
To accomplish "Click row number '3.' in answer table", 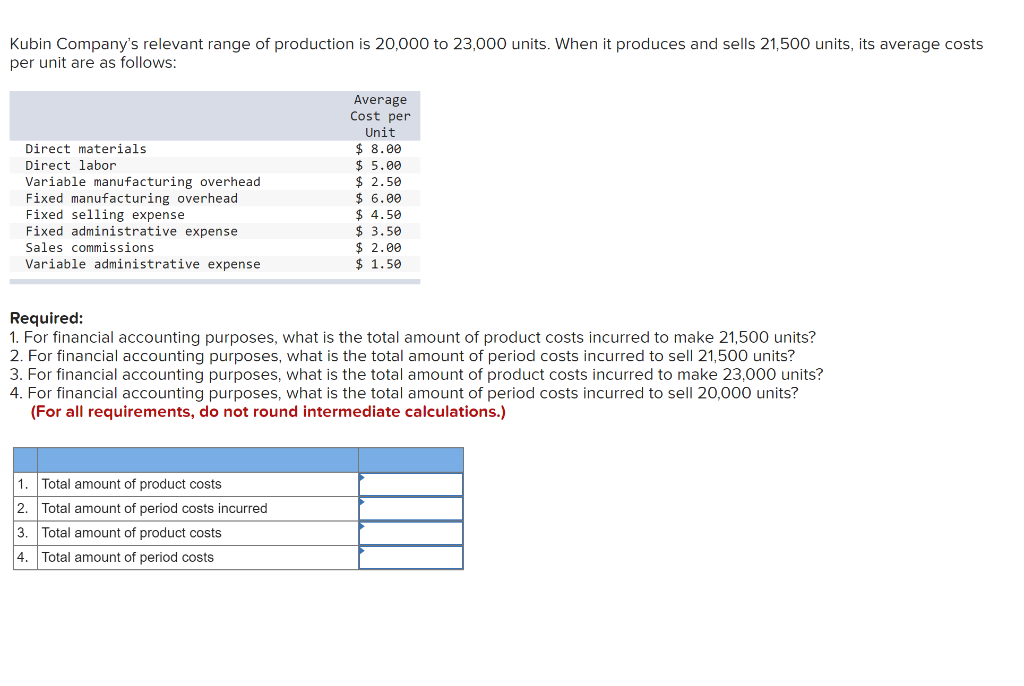I will 24,533.
